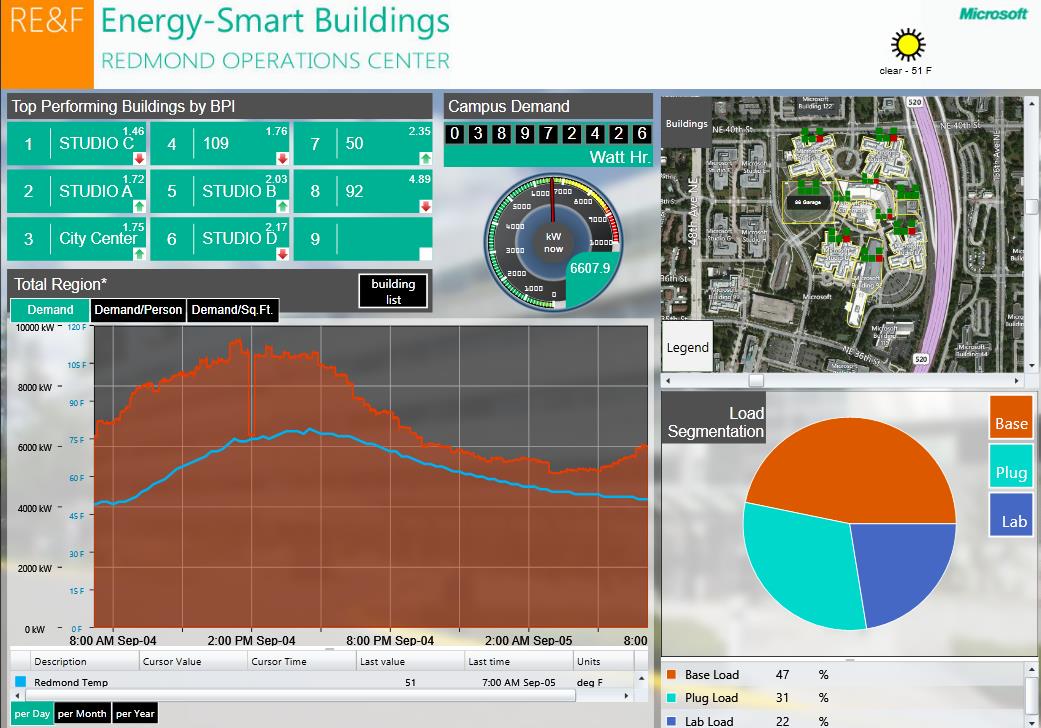Screen dimensions: 1041x728
Task: Click the orange RE&F logo tile
Action: (x=47, y=44)
